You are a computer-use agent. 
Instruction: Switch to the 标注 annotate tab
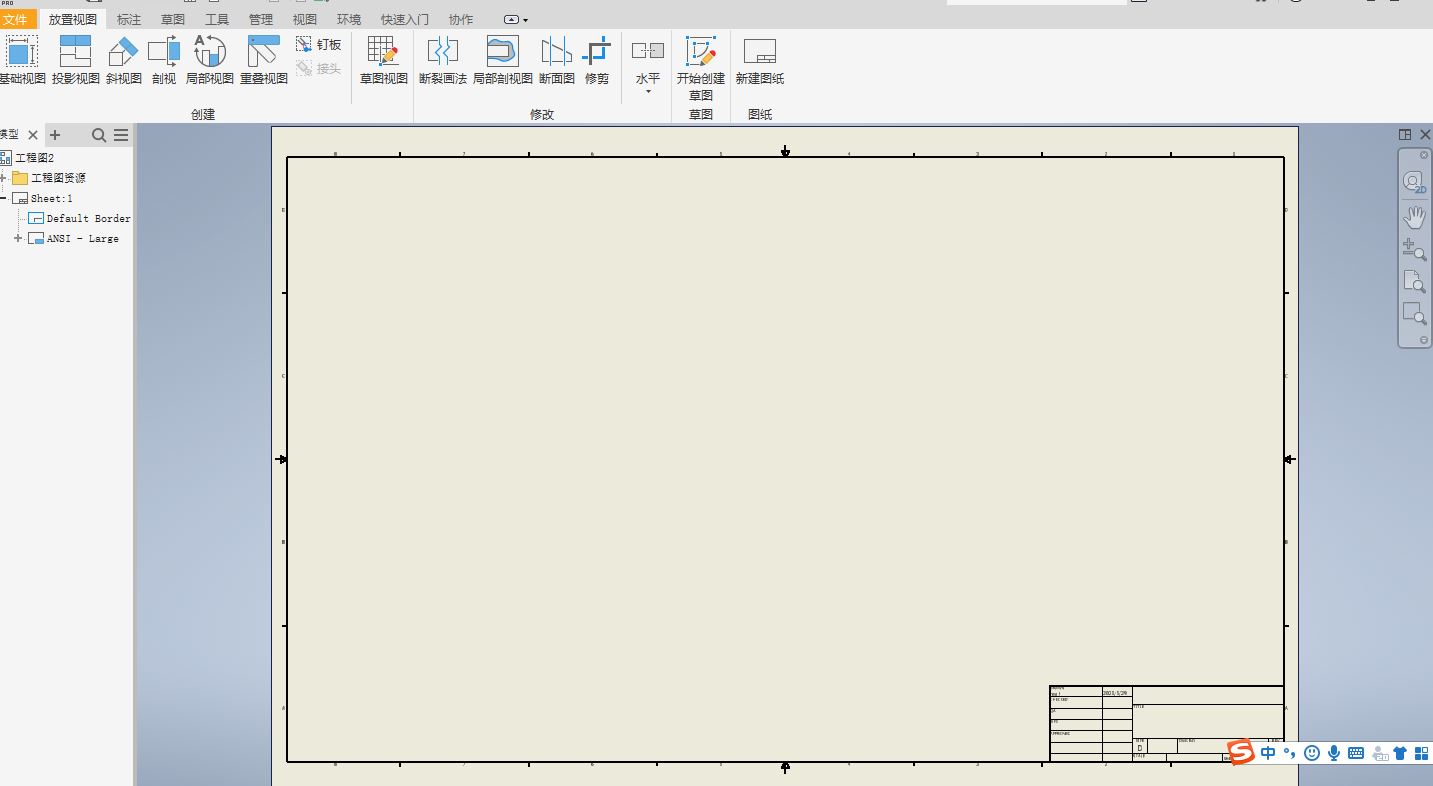129,19
